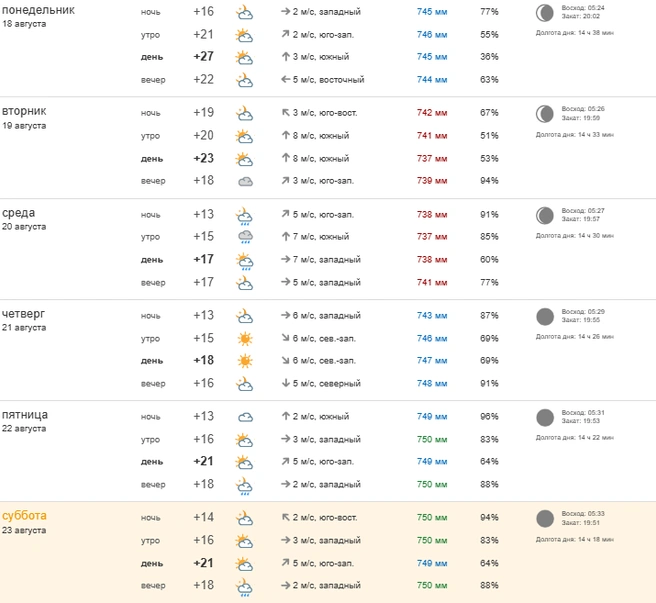Open the понедельник day heading
Image resolution: width=656 pixels, height=603 pixels.
click(38, 10)
